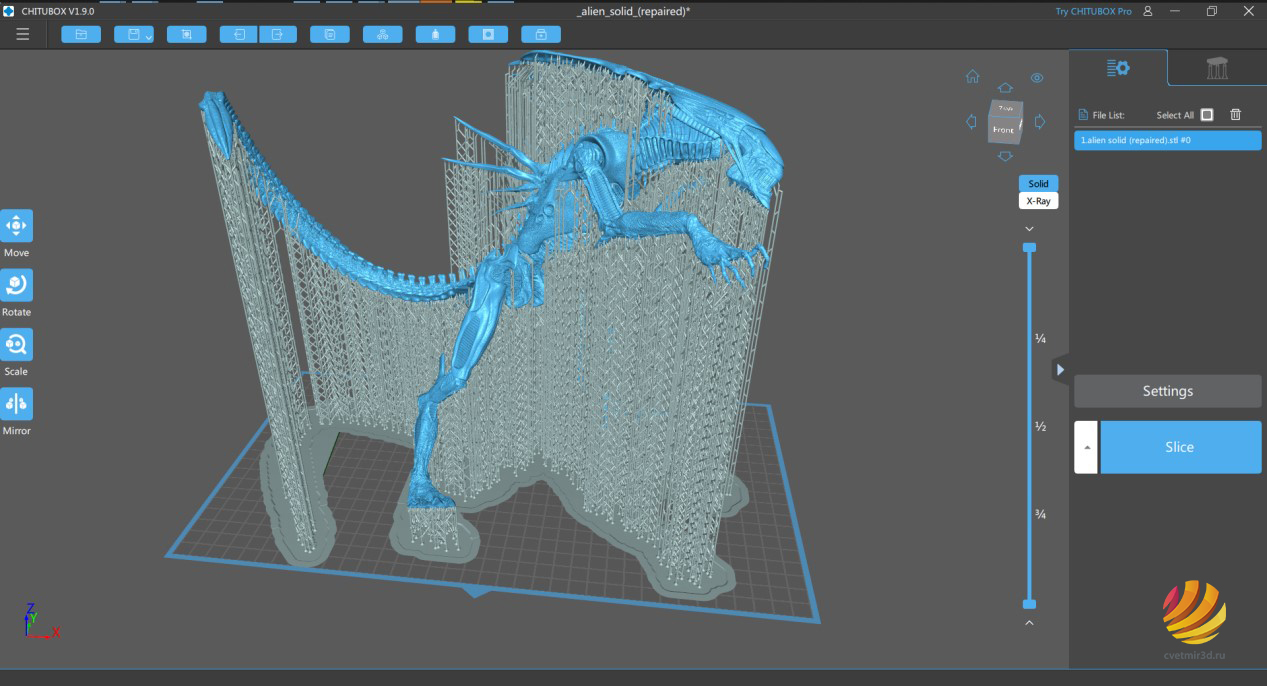Viewport: 1267px width, 686px height.
Task: Select 1.alien solid (repaired).stl in file list
Action: 1168,140
